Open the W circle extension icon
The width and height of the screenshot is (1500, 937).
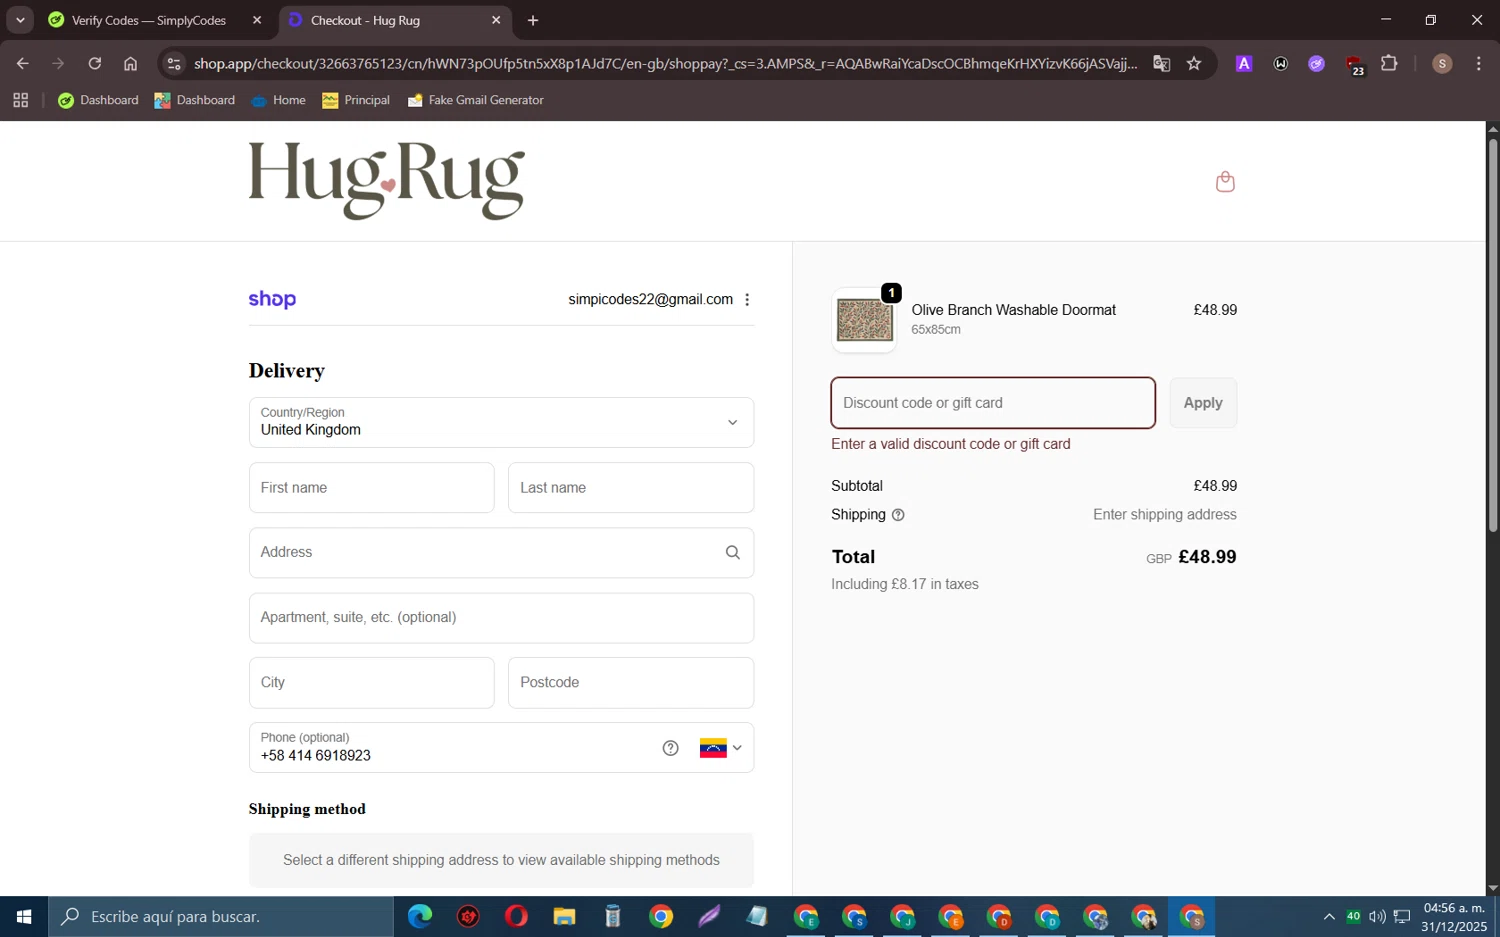point(1280,63)
